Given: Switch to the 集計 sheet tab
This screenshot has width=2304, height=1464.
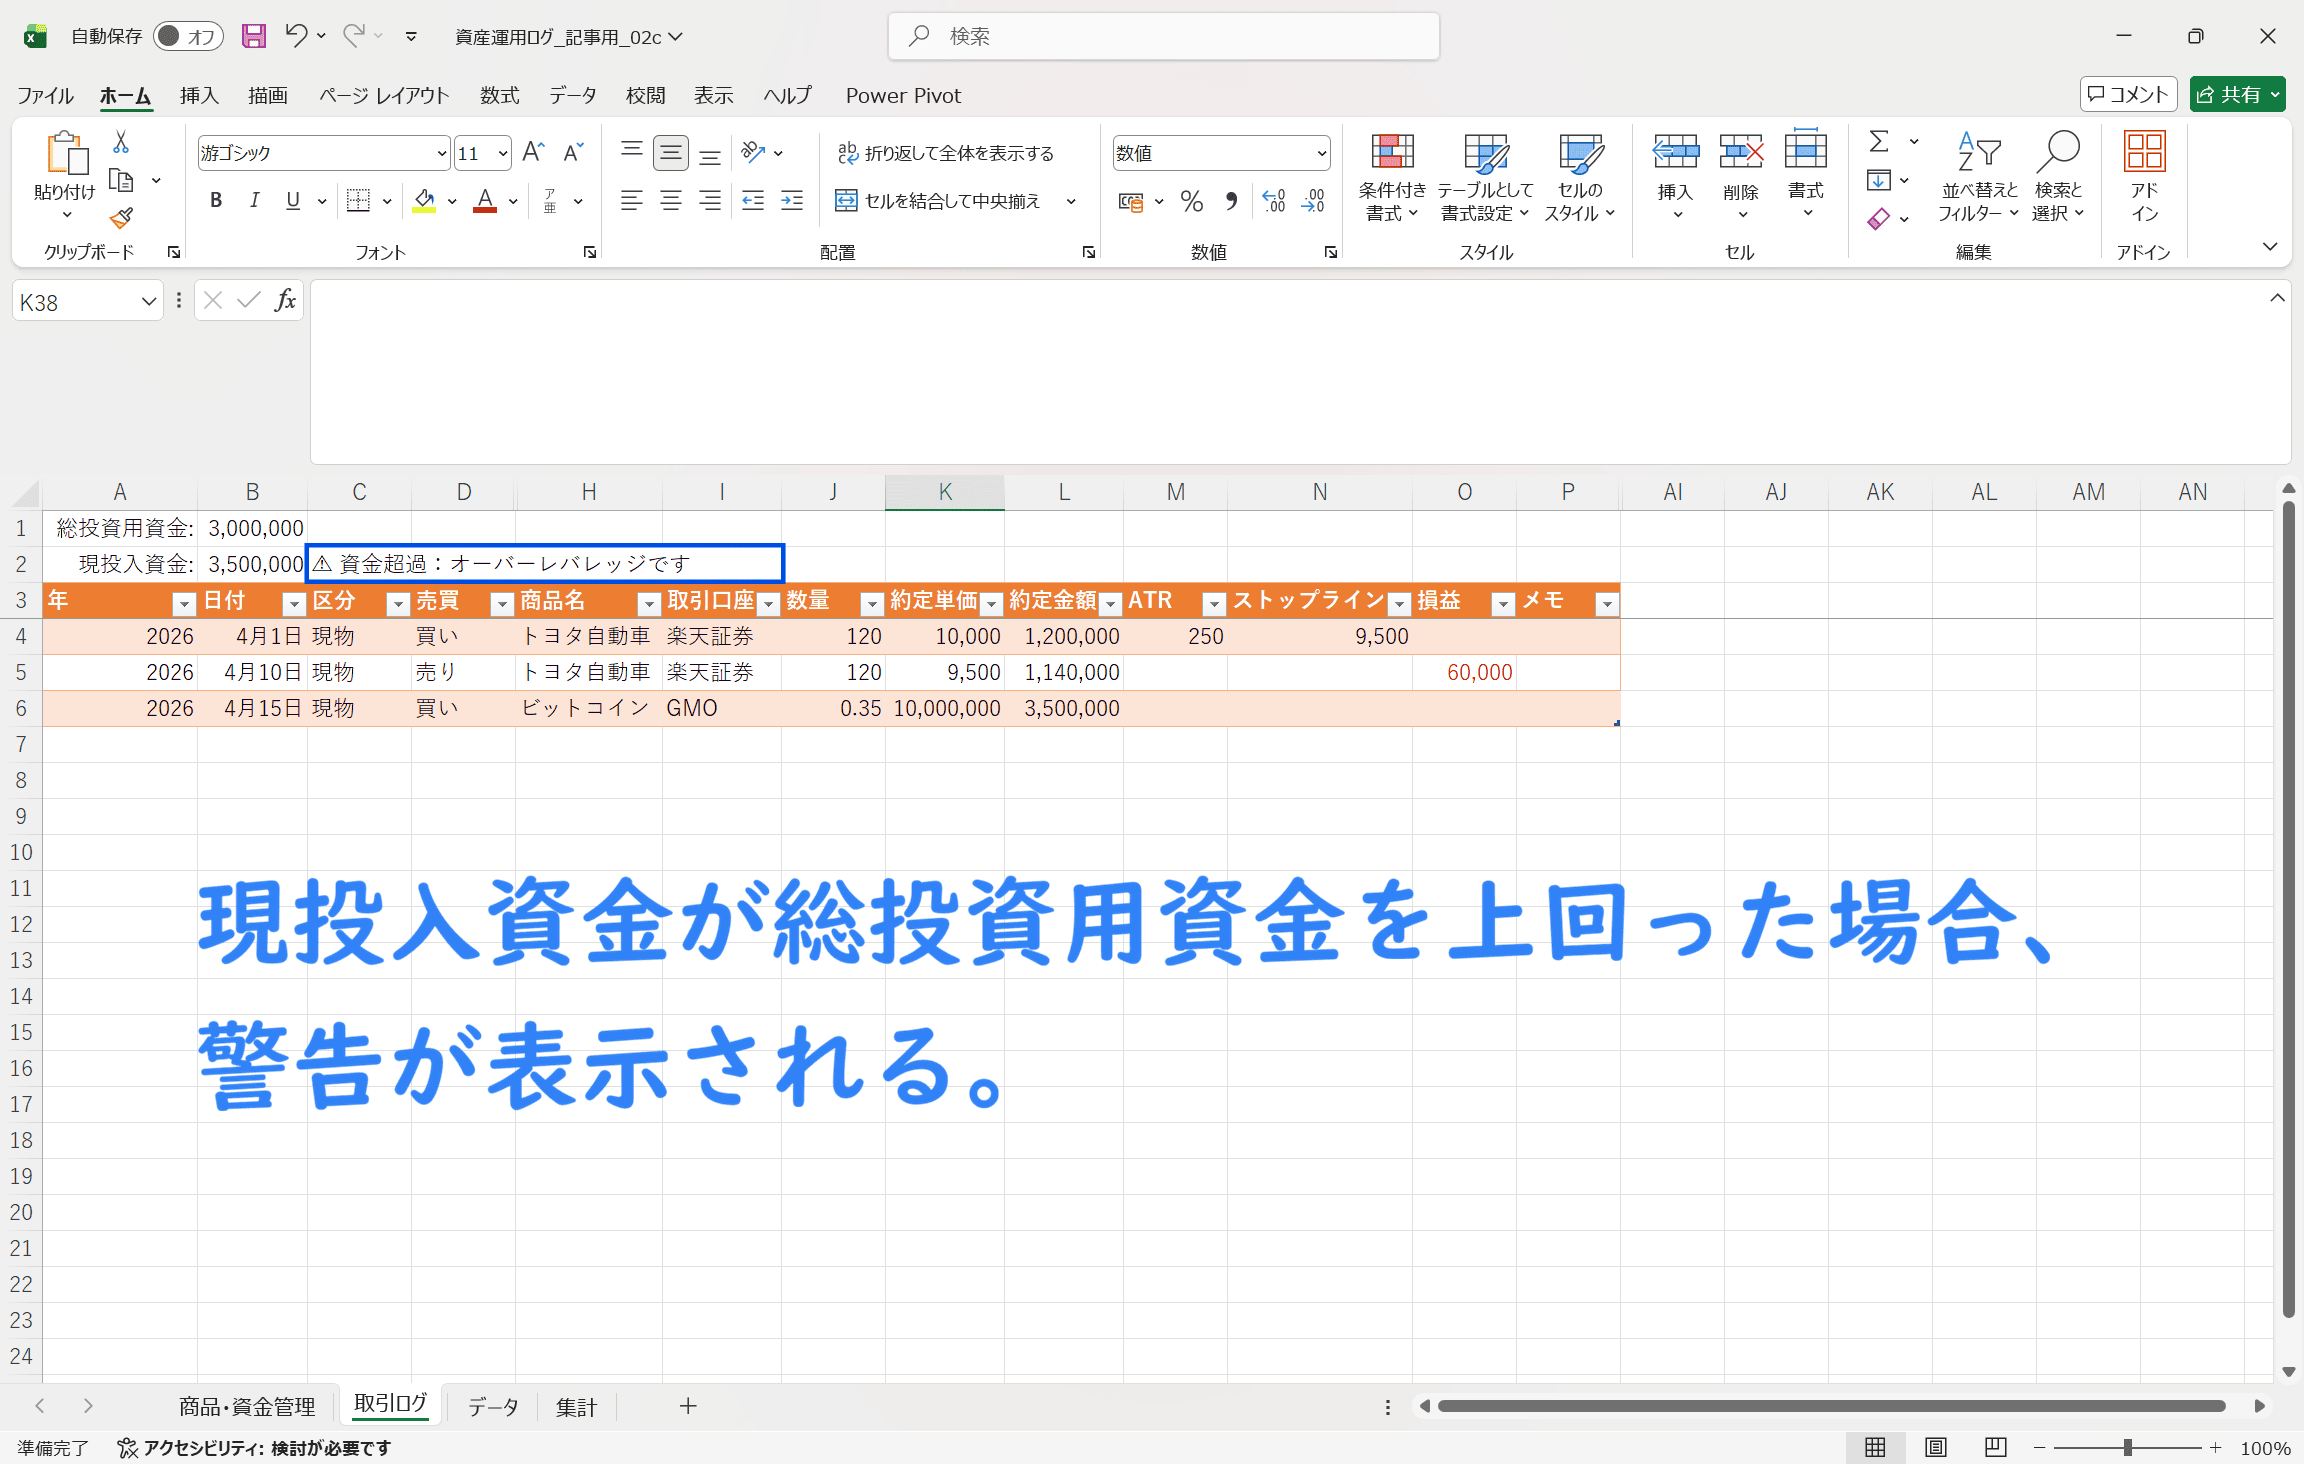Looking at the screenshot, I should [576, 1407].
